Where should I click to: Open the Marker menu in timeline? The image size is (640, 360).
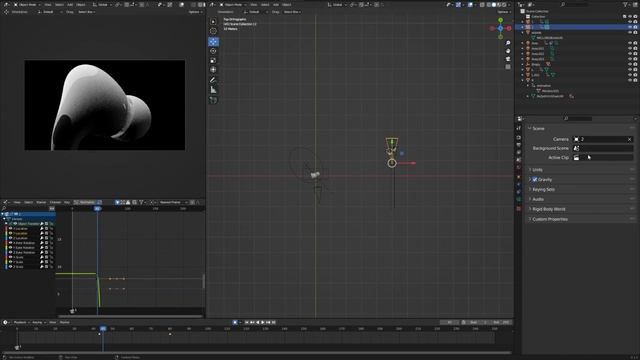tap(64, 322)
